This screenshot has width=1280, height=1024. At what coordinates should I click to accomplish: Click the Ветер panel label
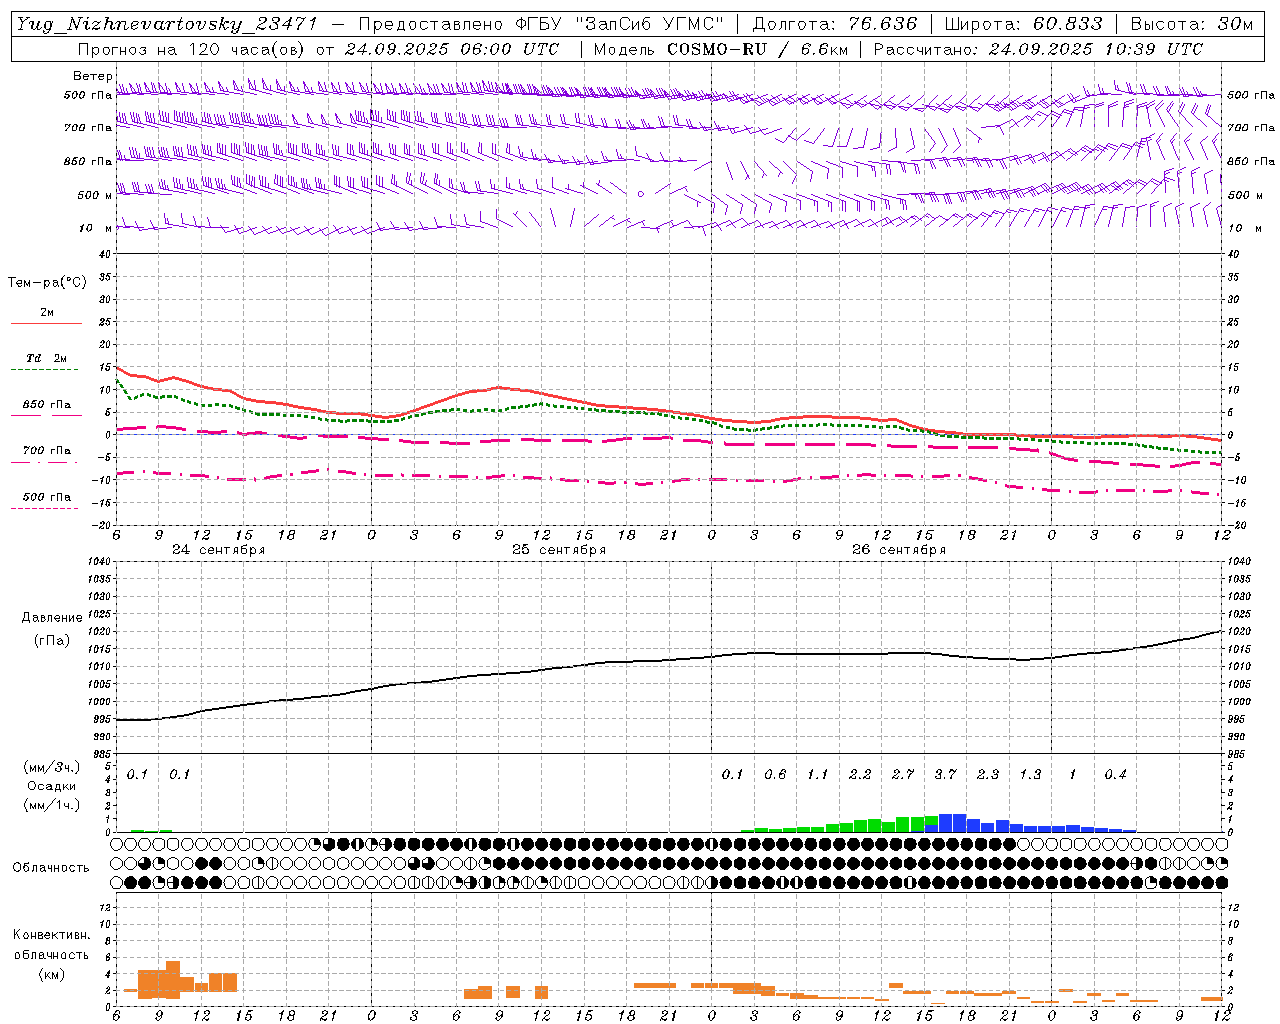pyautogui.click(x=92, y=76)
